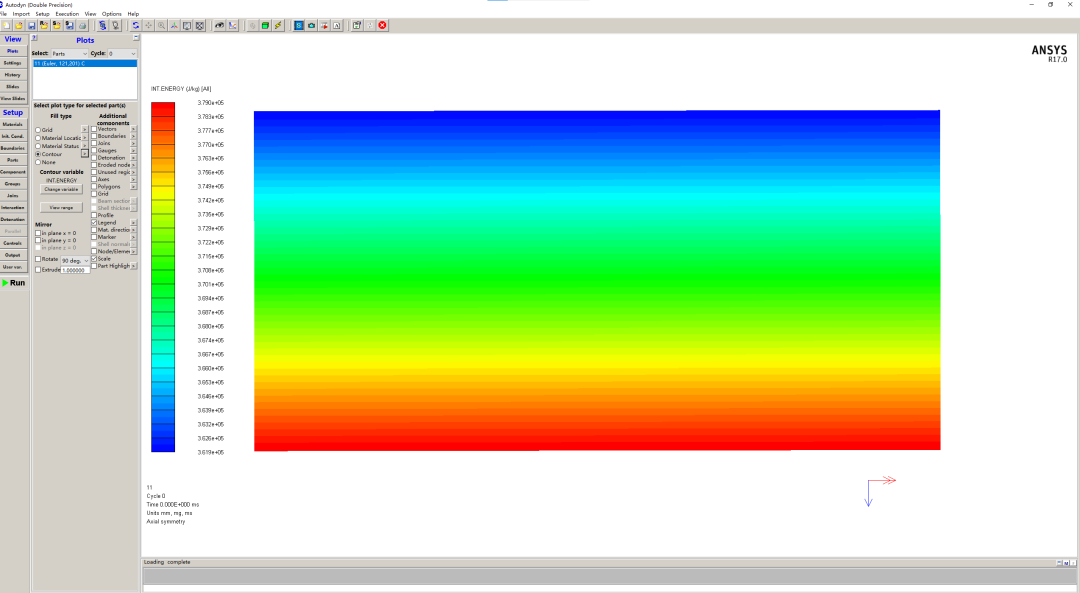Click the camera capture image icon
Image resolution: width=1080 pixels, height=593 pixels.
[311, 25]
